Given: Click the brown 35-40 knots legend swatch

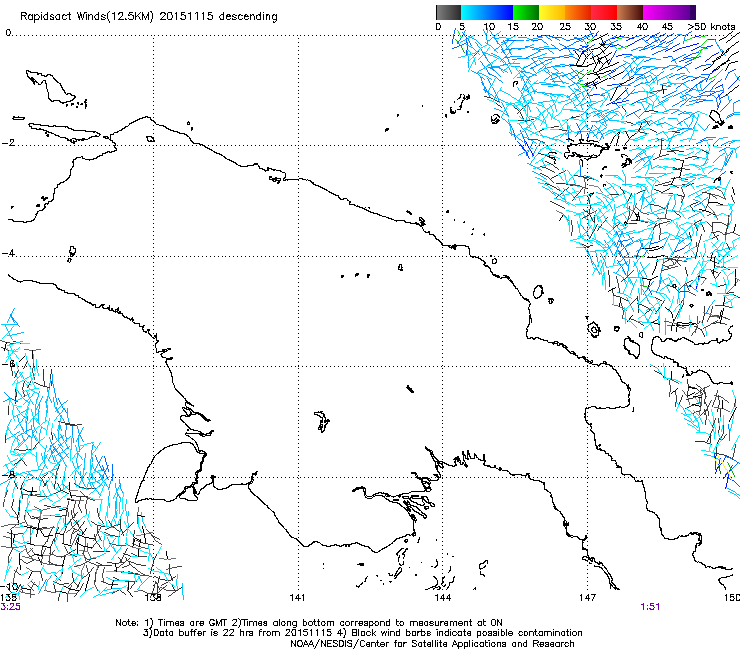Looking at the screenshot, I should pyautogui.click(x=630, y=12).
